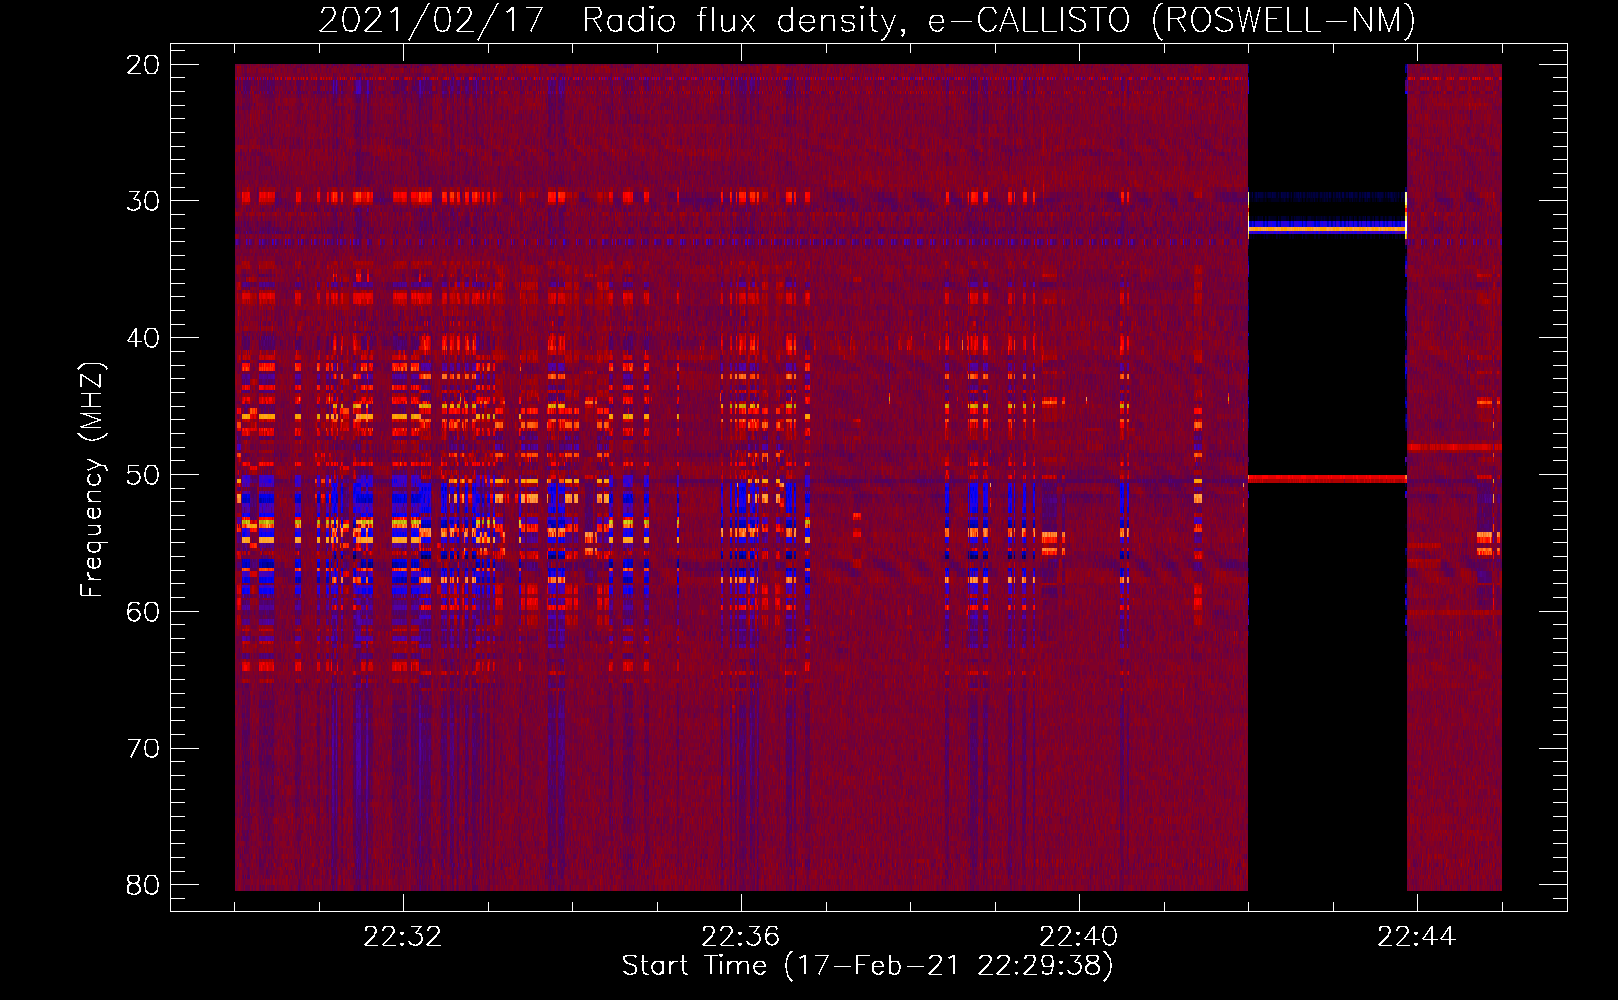Click the 70 frequency tick label
Screen dimensions: 1618x1000
pyautogui.click(x=143, y=749)
